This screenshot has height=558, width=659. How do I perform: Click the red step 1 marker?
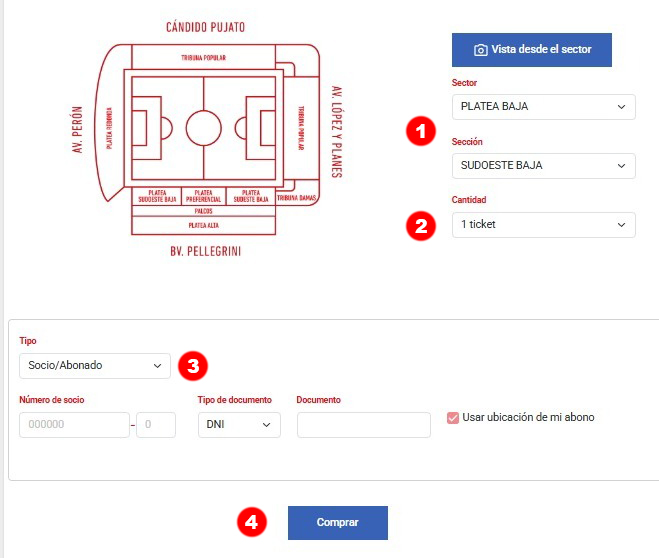[422, 131]
